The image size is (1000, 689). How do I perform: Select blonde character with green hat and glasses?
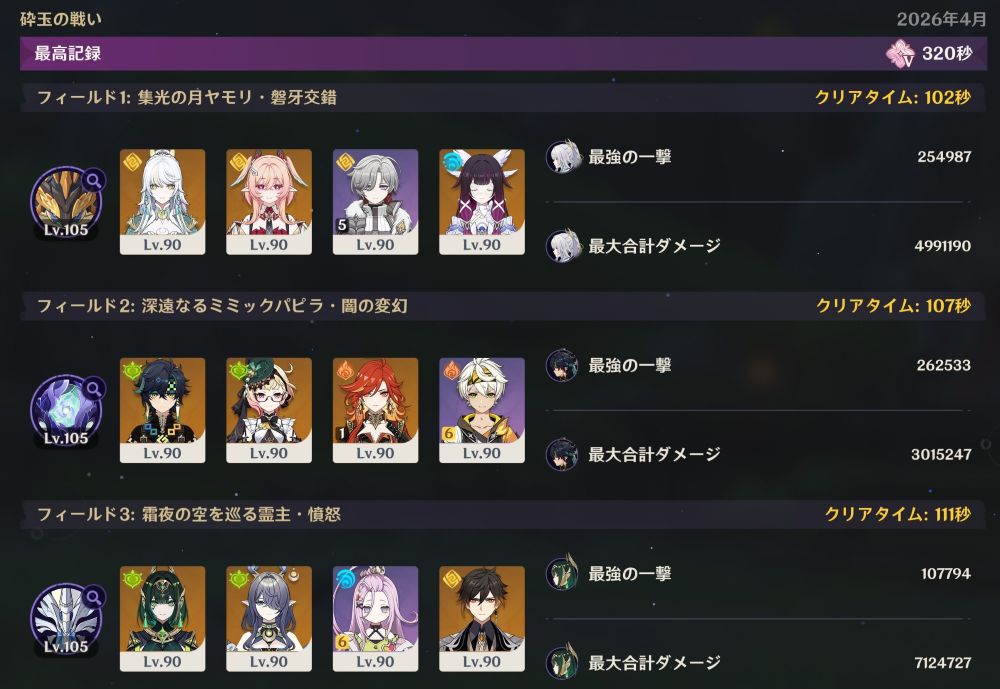click(x=269, y=410)
